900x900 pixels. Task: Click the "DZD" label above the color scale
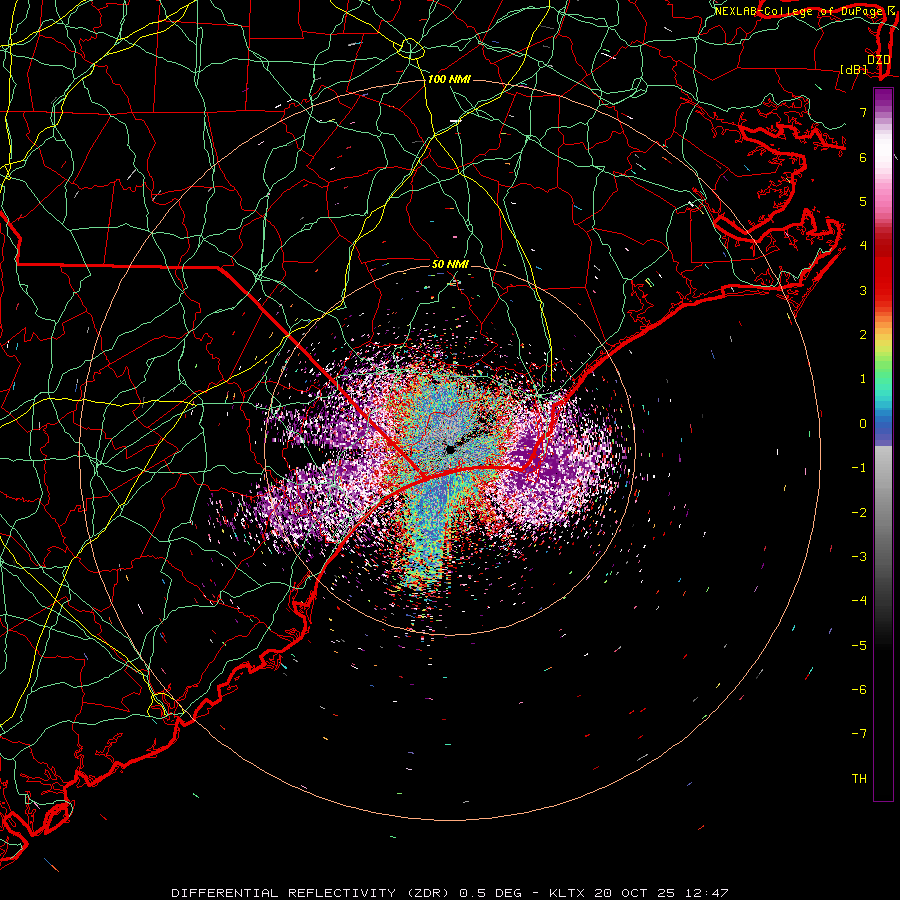coord(879,59)
